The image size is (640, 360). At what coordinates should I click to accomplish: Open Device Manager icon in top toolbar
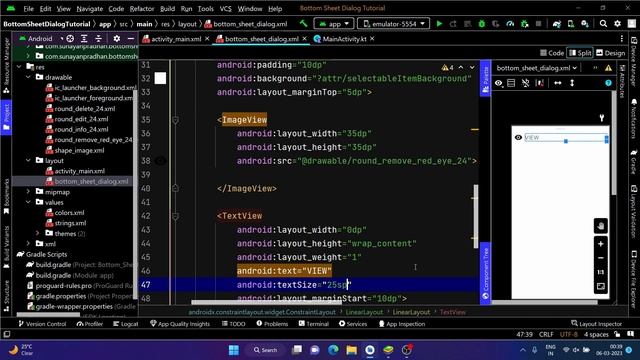point(571,24)
